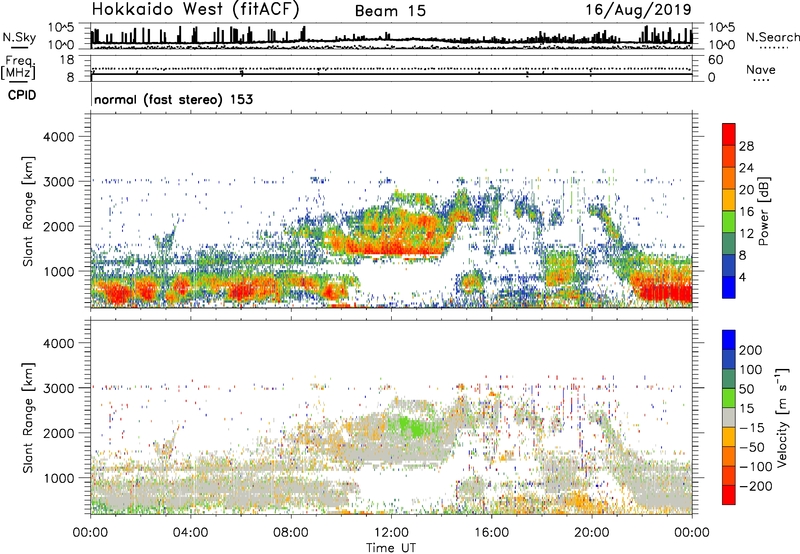800x554 pixels.
Task: Click the "100" velocity colorbar label
Action: [x=751, y=370]
